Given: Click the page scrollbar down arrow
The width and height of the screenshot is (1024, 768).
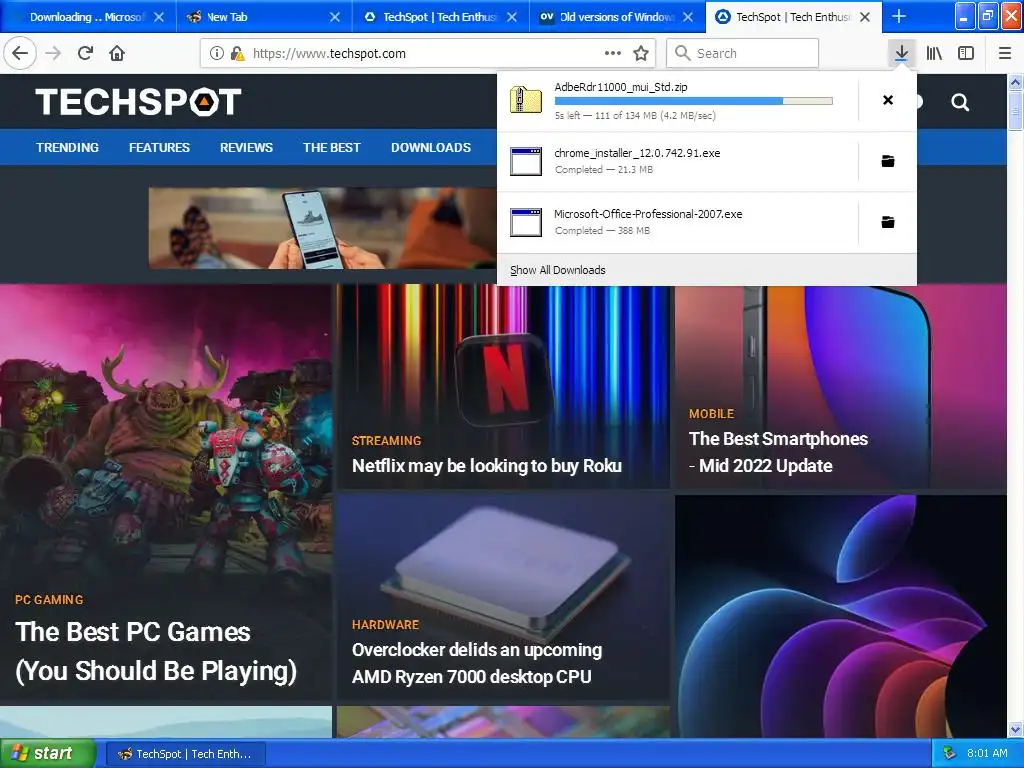Looking at the screenshot, I should click(1016, 729).
